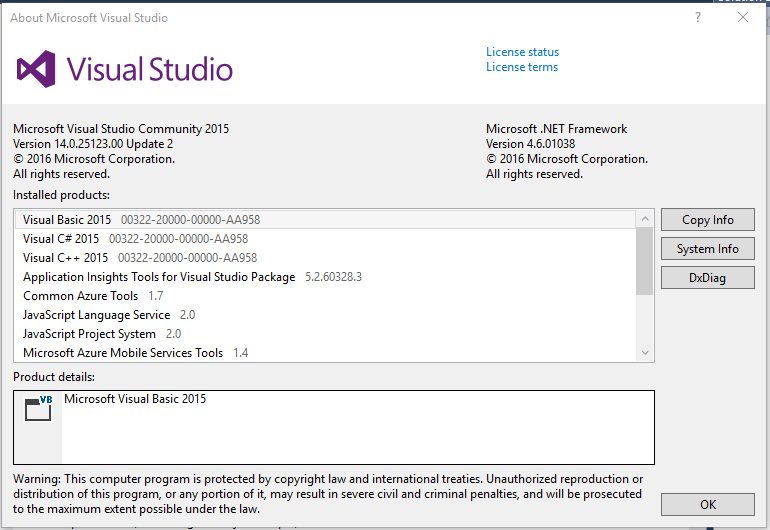
Task: Select Common Azure Tools 1.7 entry
Action: coord(326,296)
